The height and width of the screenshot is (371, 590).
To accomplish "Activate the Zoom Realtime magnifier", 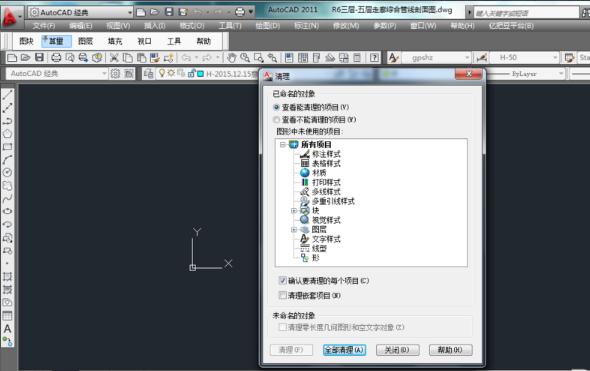I will pyautogui.click(x=245, y=58).
